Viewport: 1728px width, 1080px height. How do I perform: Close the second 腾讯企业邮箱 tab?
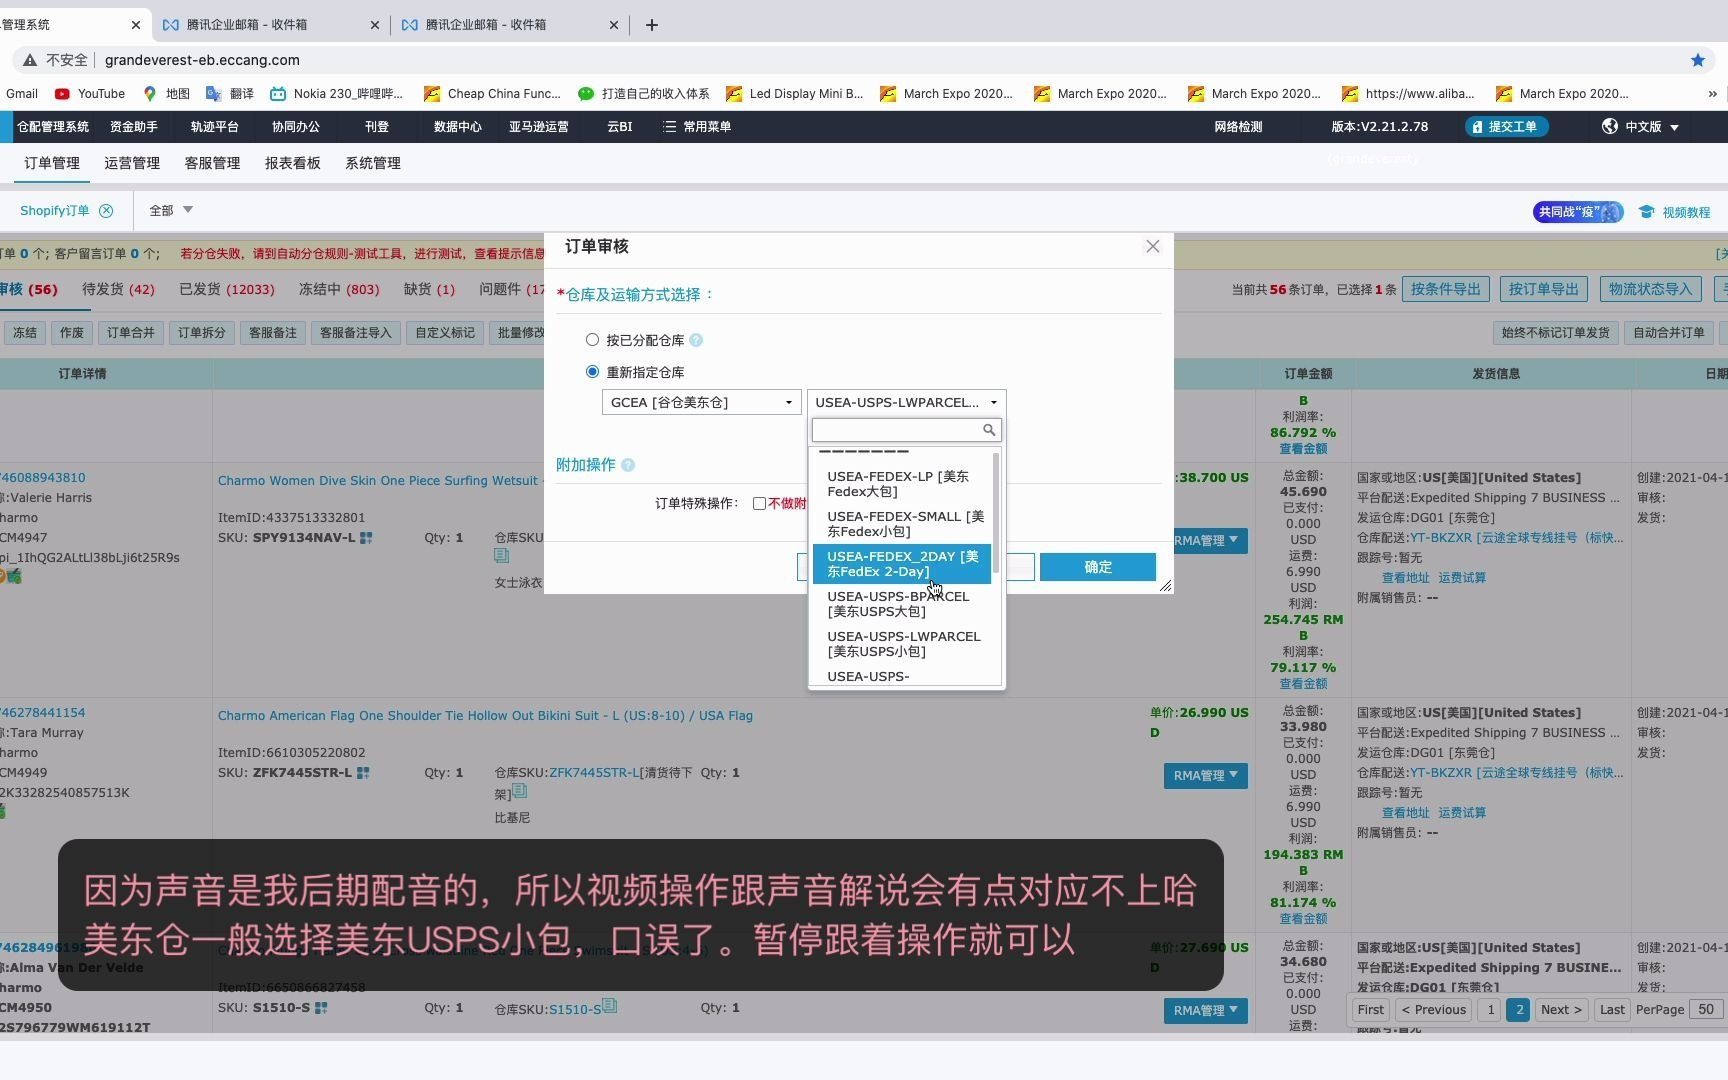614,25
